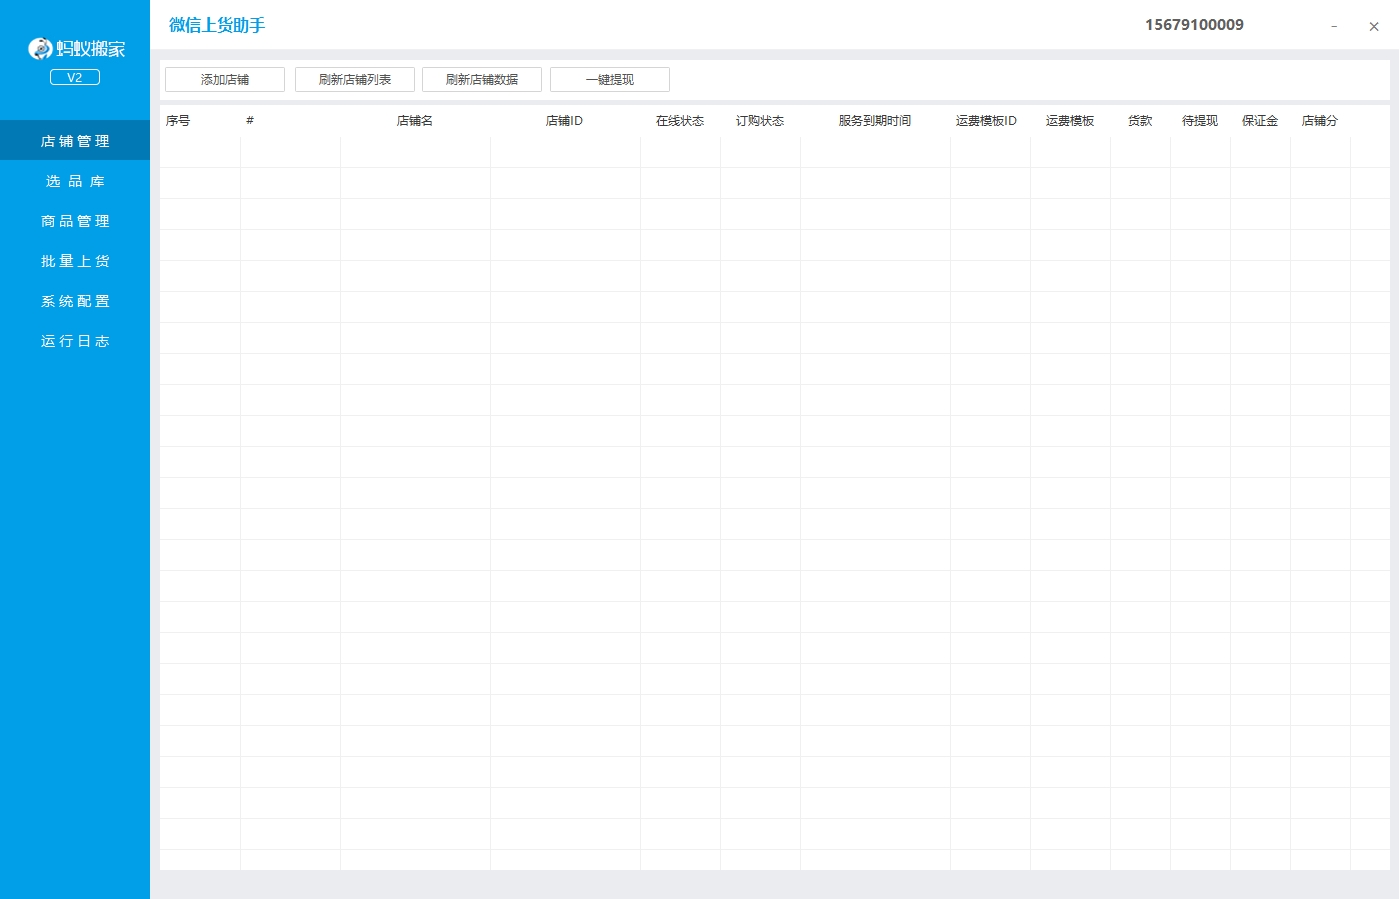
Task: Click the 运费模板ID column header
Action: click(x=986, y=121)
